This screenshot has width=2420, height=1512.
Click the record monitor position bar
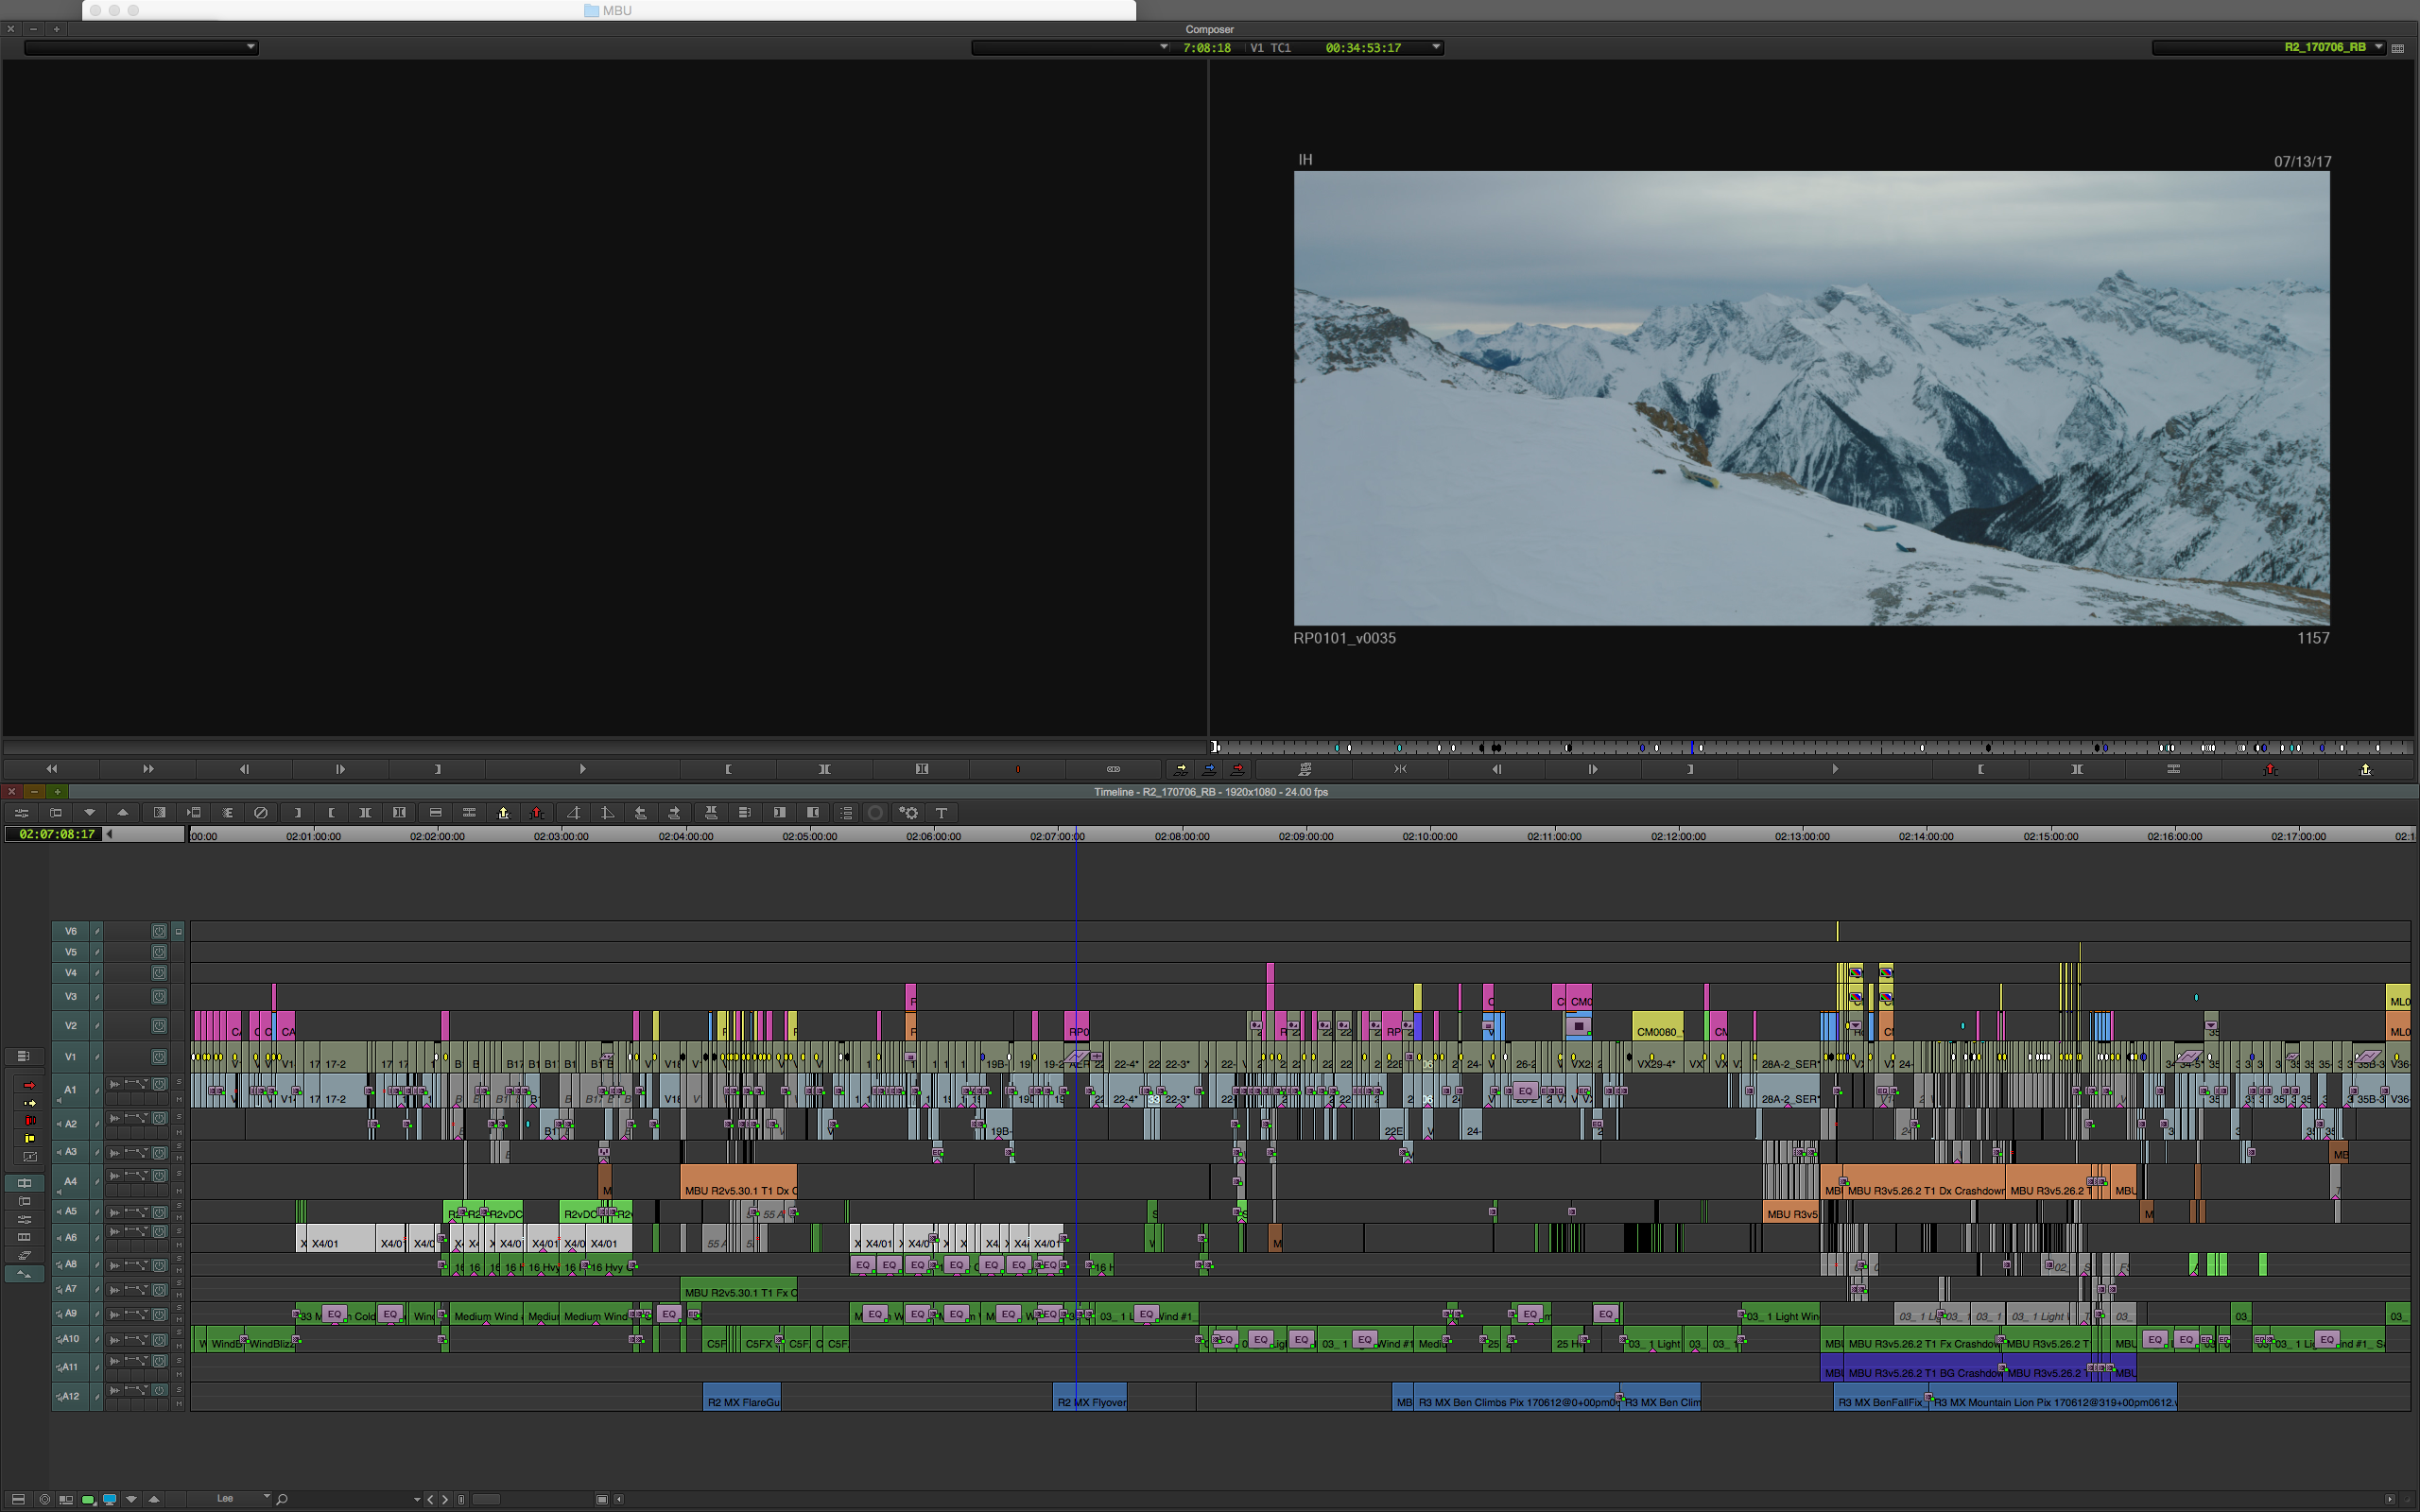coord(1811,747)
